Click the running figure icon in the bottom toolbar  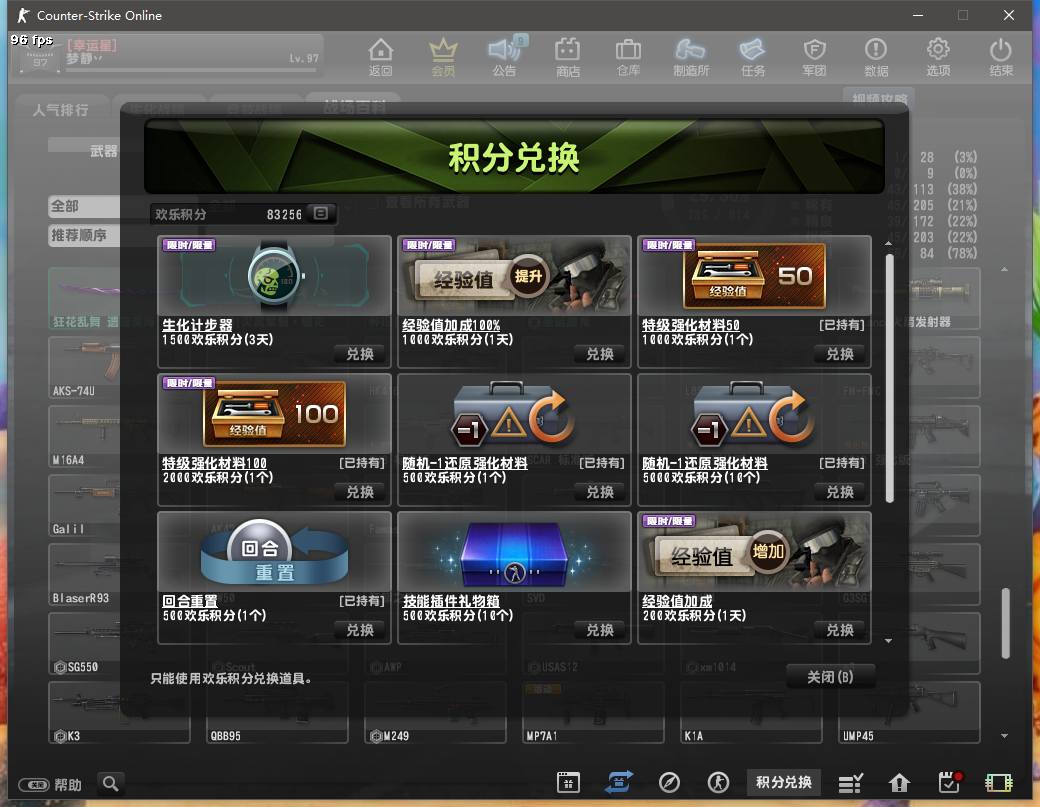click(718, 782)
